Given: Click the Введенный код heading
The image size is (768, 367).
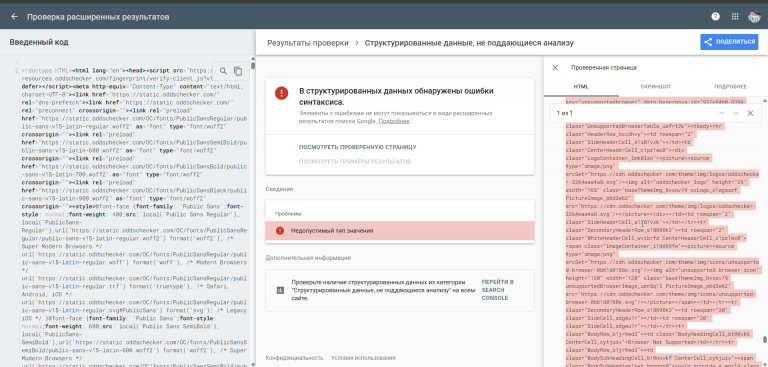Looking at the screenshot, I should [39, 42].
